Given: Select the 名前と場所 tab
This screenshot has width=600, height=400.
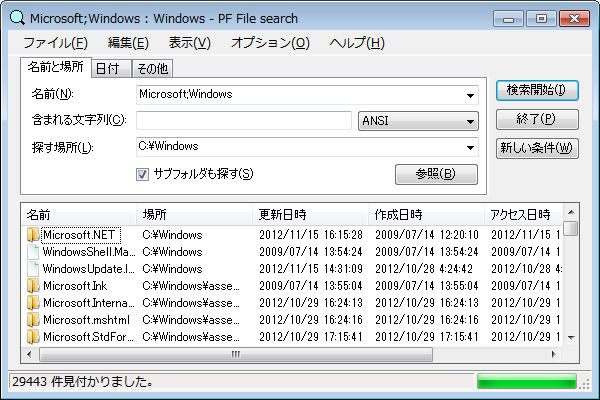Looking at the screenshot, I should click(x=55, y=67).
